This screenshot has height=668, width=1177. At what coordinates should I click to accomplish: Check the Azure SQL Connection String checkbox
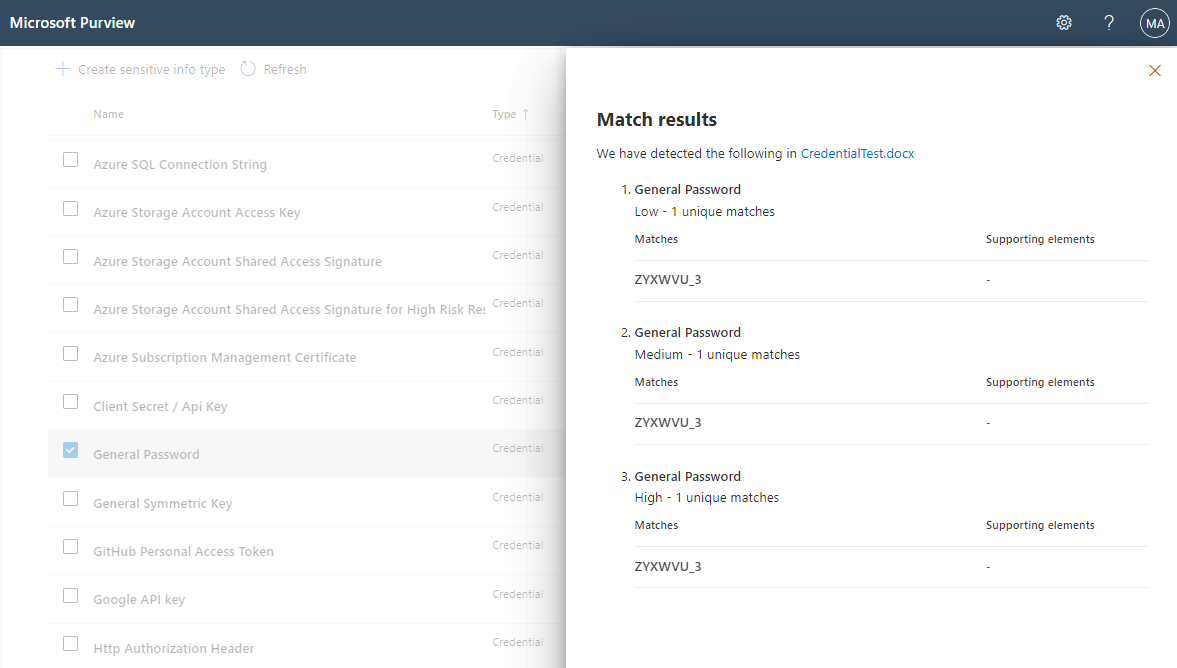[x=71, y=160]
